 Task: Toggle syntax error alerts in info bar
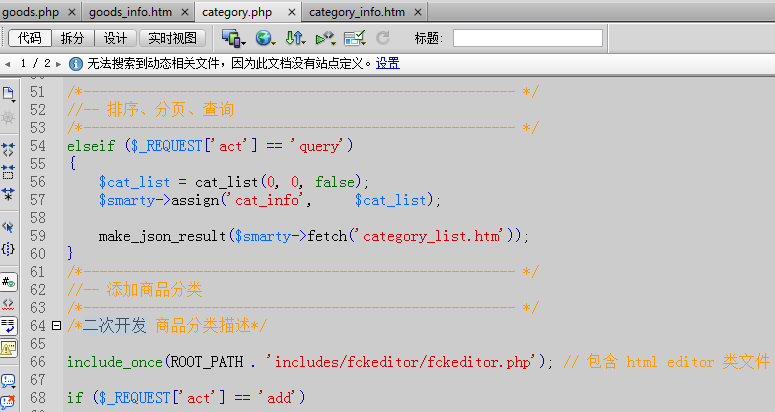pyautogui.click(x=8, y=348)
